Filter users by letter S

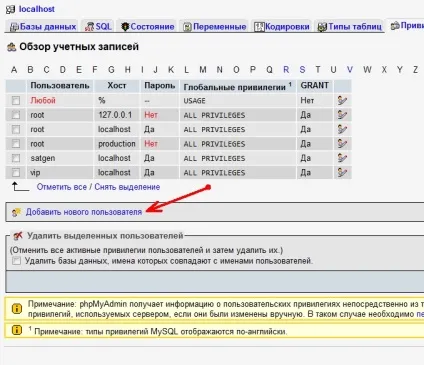(x=302, y=70)
